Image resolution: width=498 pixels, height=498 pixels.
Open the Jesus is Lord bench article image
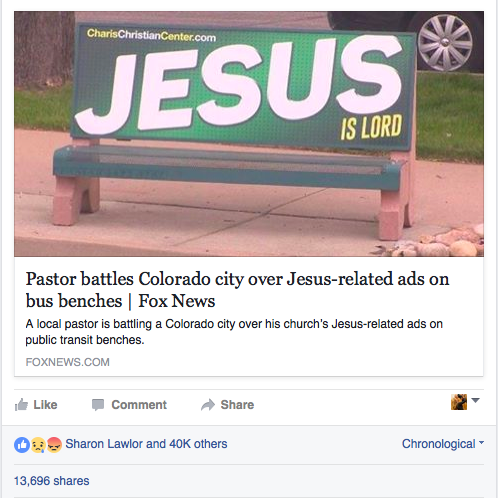[x=249, y=134]
